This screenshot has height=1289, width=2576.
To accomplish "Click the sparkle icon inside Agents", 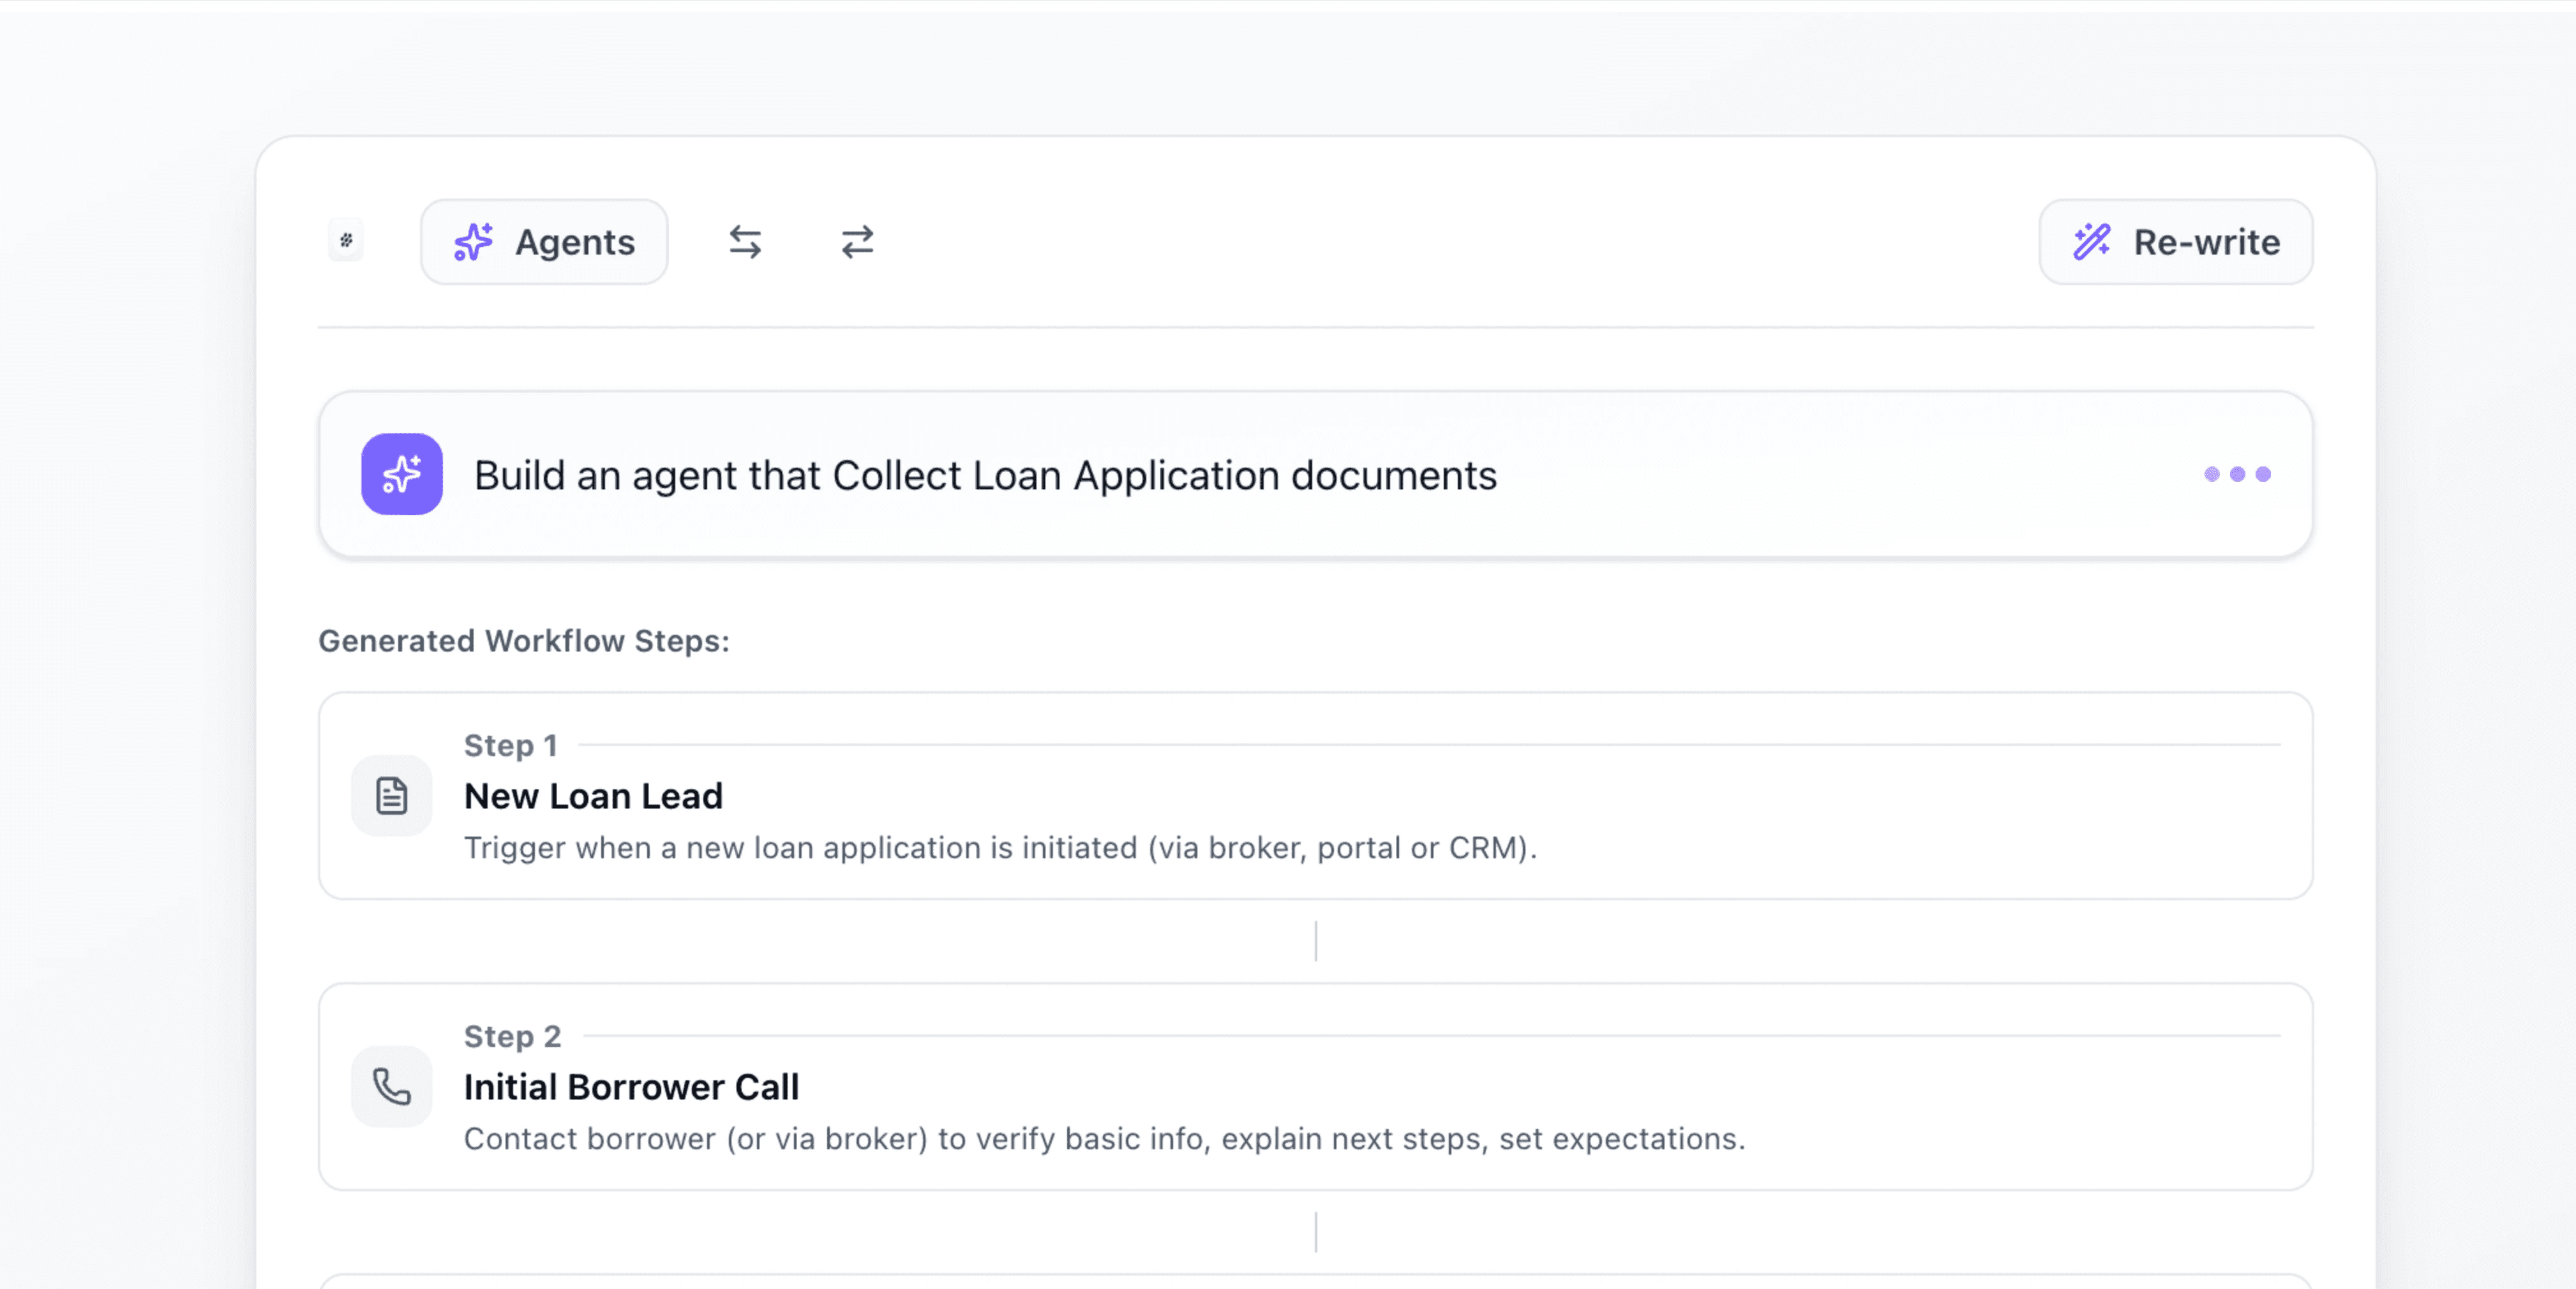I will (x=473, y=242).
